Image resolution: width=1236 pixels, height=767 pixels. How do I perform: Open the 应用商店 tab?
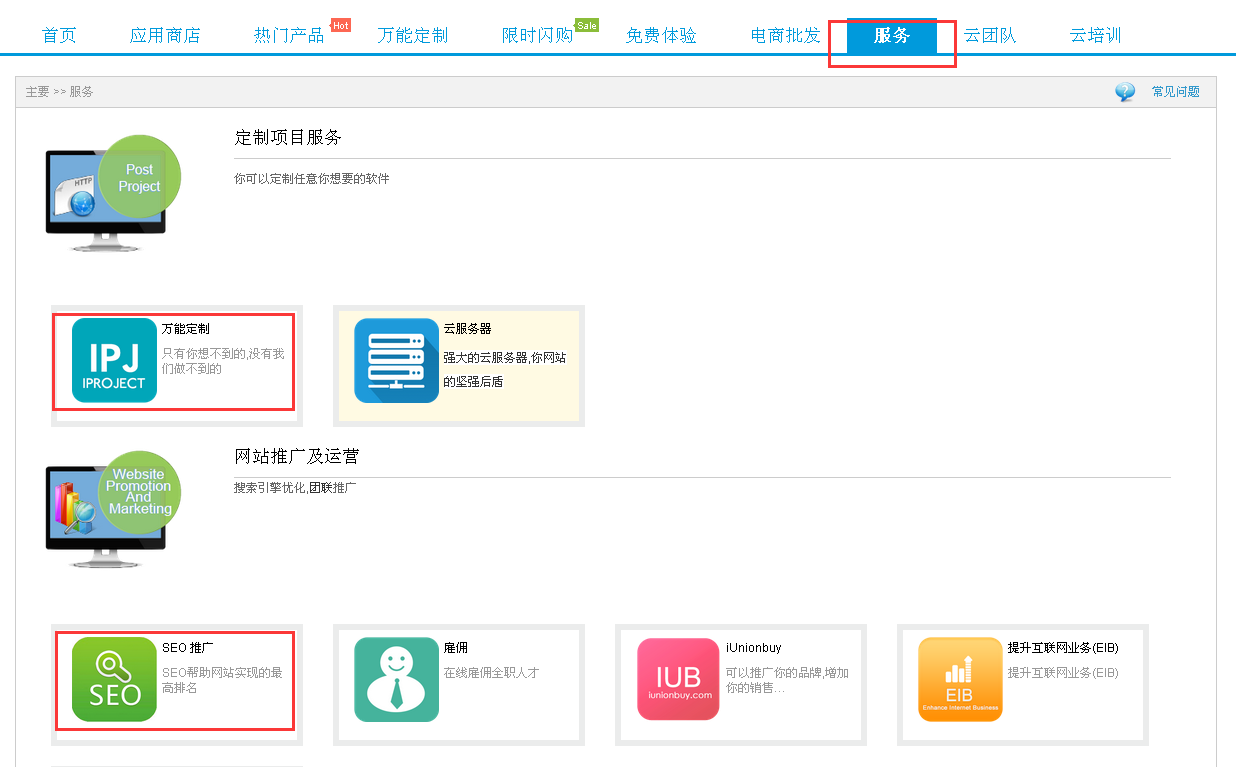(x=165, y=36)
